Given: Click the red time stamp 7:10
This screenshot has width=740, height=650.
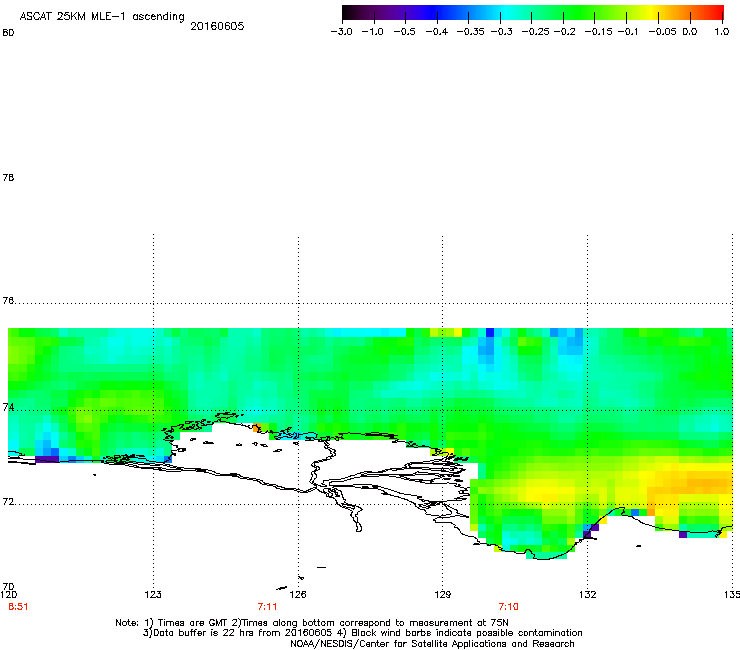Looking at the screenshot, I should click(508, 607).
